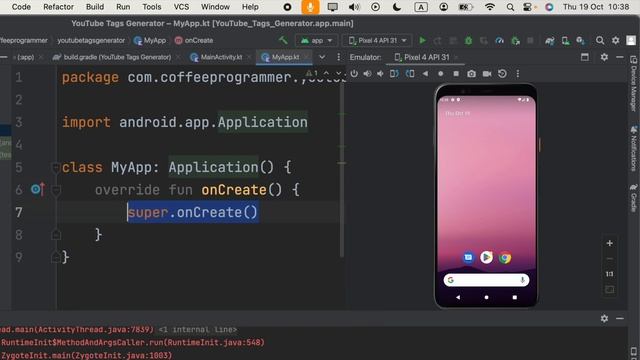
Task: Tap the Messages app icon in emulator
Action: point(468,257)
